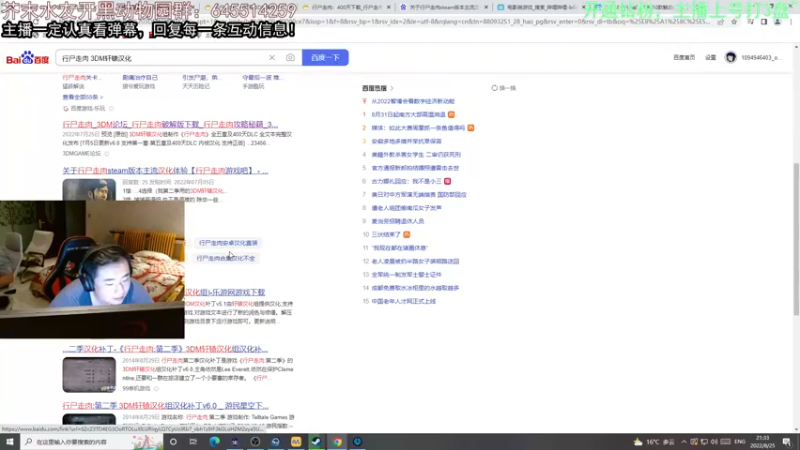
Task: Click 百度首页 link in page header
Action: coord(684,58)
